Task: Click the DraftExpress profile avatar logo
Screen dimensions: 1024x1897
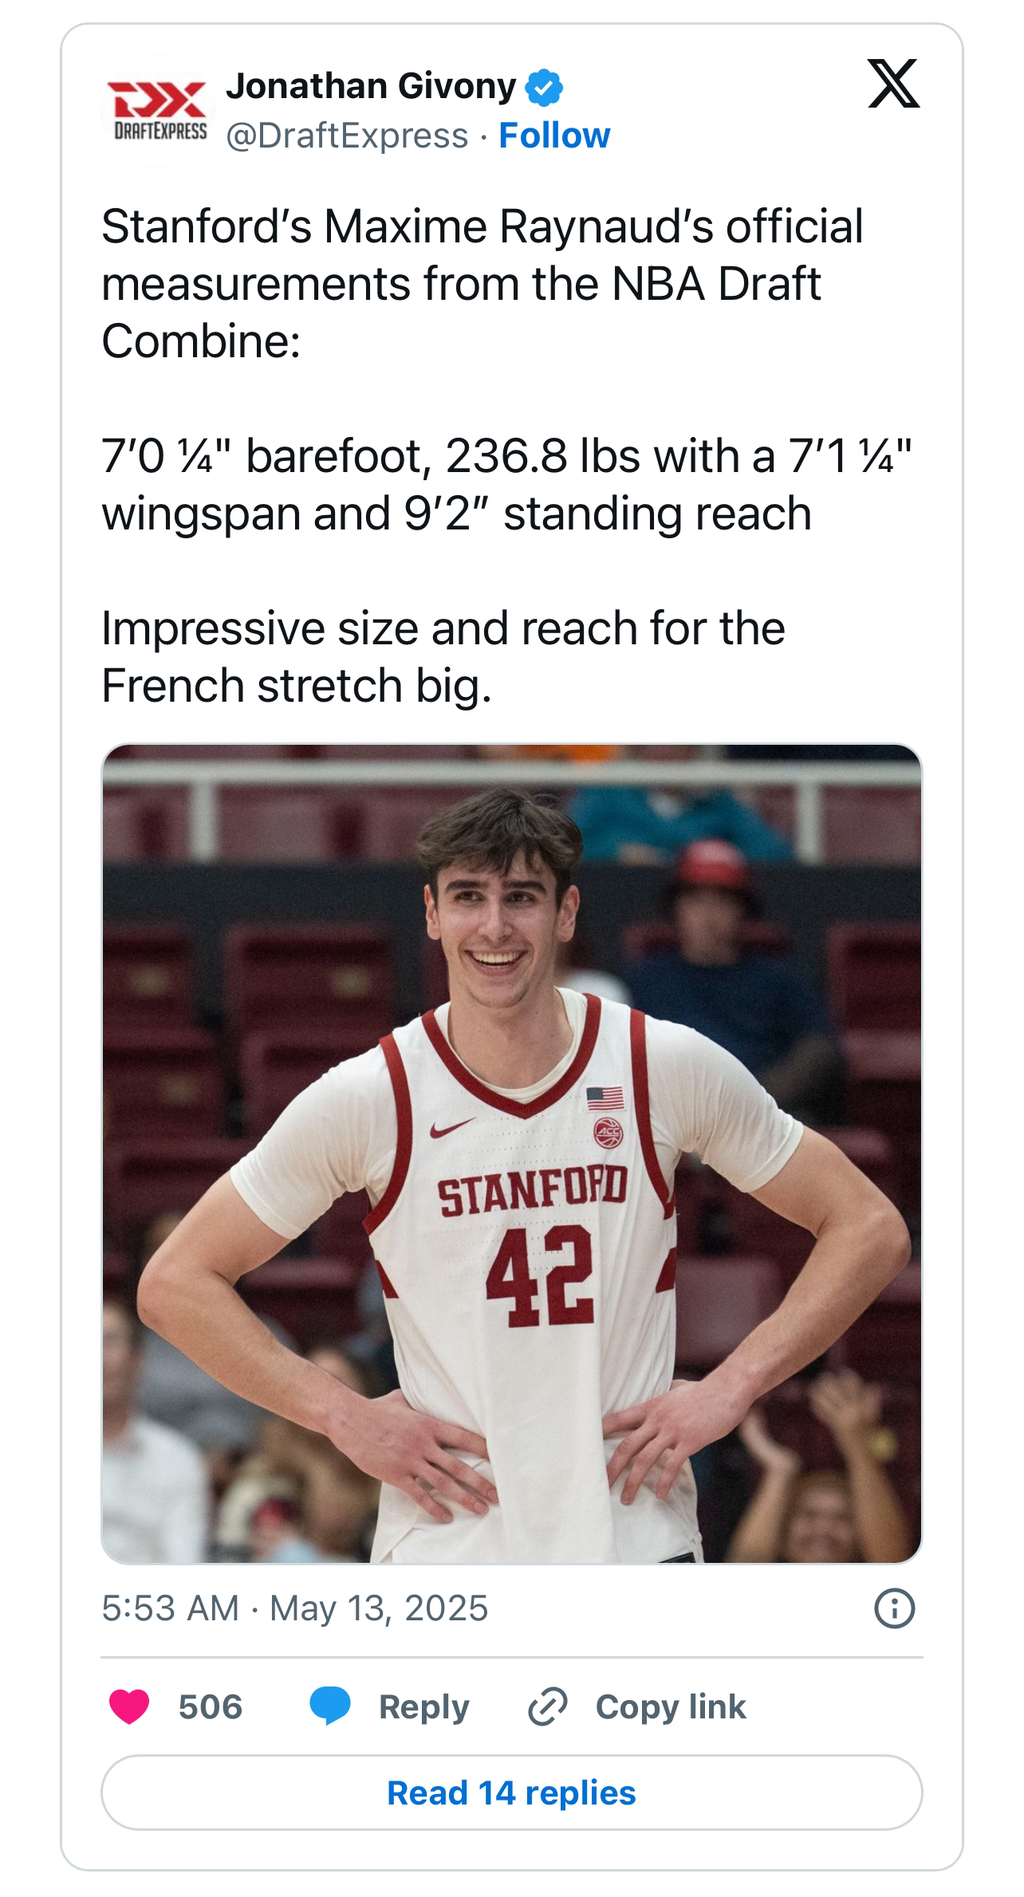Action: click(159, 110)
